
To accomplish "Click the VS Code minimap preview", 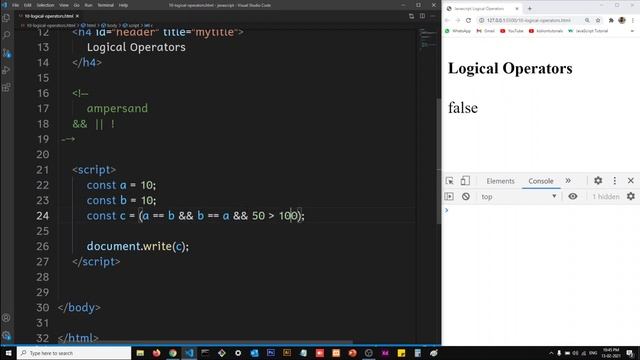I will (x=428, y=39).
